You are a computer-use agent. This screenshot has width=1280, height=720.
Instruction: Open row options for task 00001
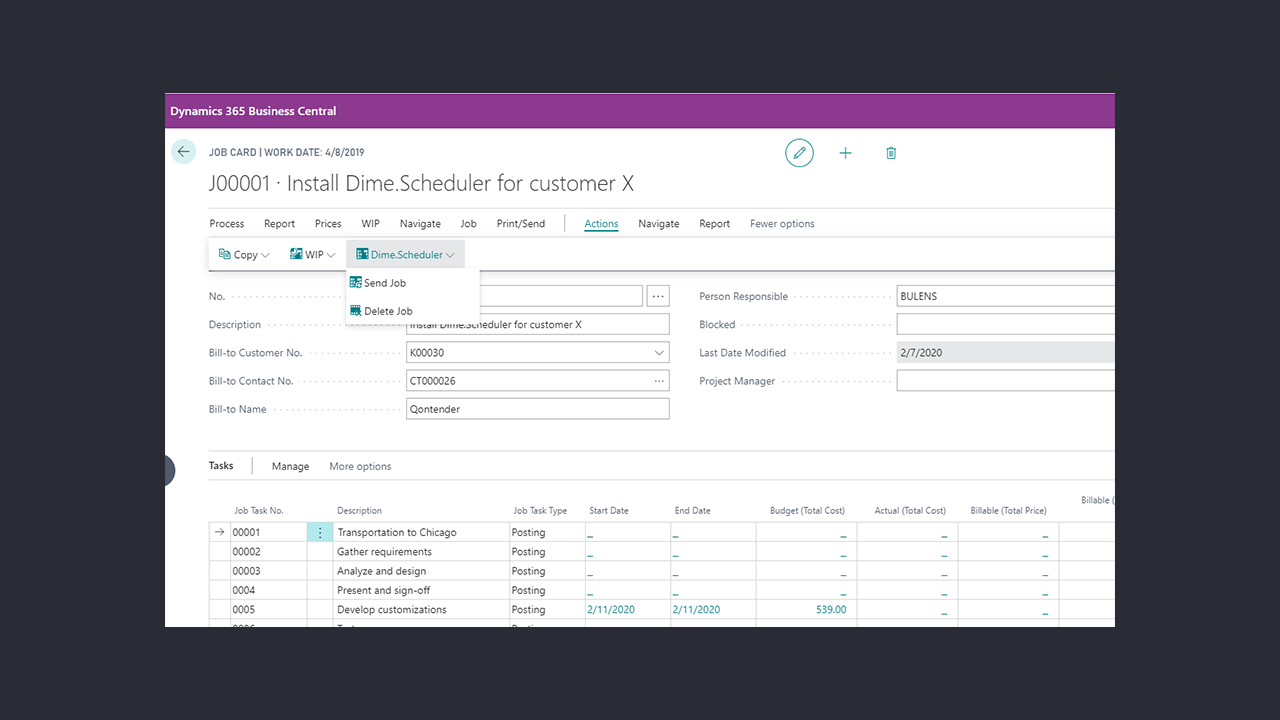(x=320, y=533)
